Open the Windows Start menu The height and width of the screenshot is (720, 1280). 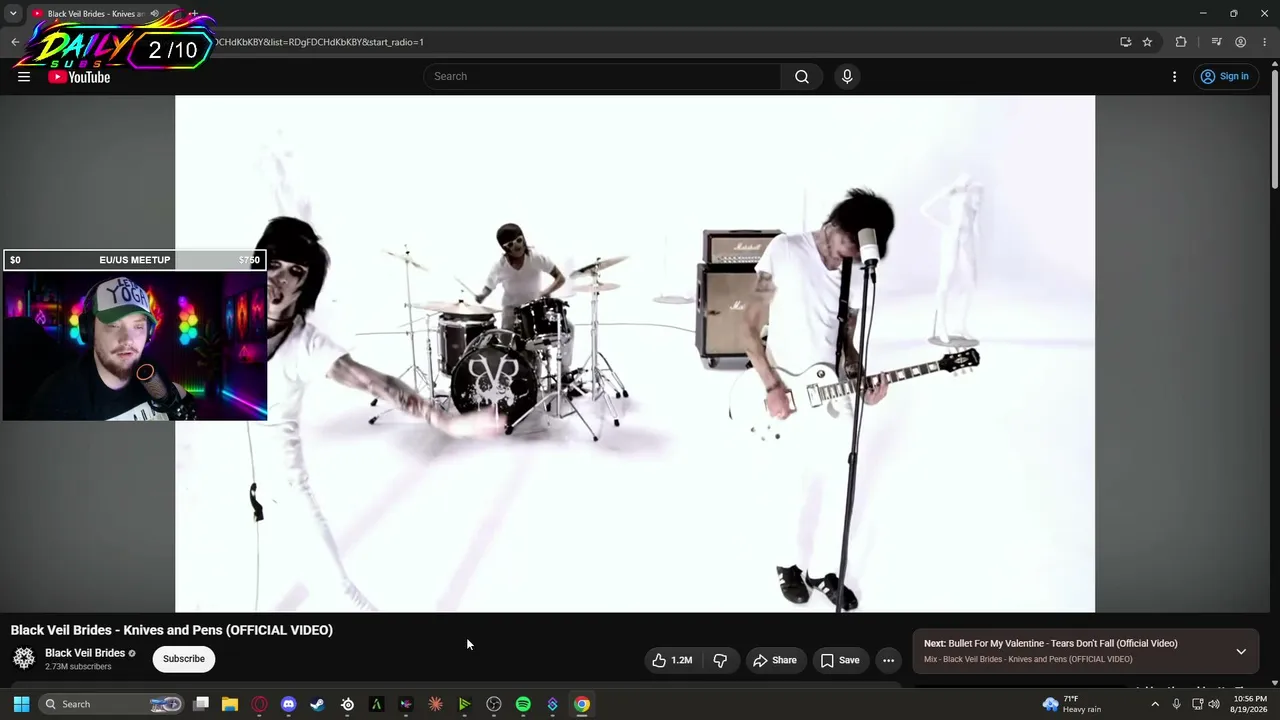21,704
